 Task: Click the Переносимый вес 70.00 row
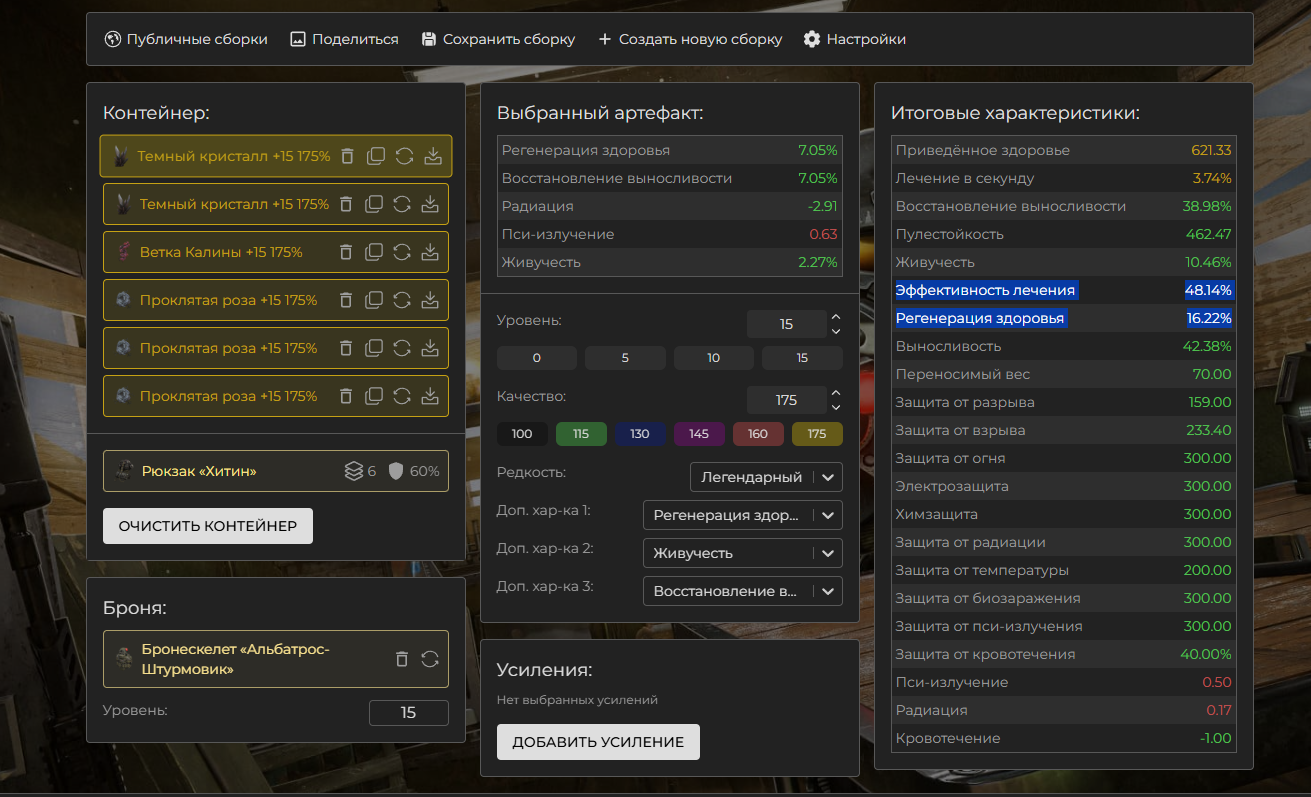[x=1064, y=374]
